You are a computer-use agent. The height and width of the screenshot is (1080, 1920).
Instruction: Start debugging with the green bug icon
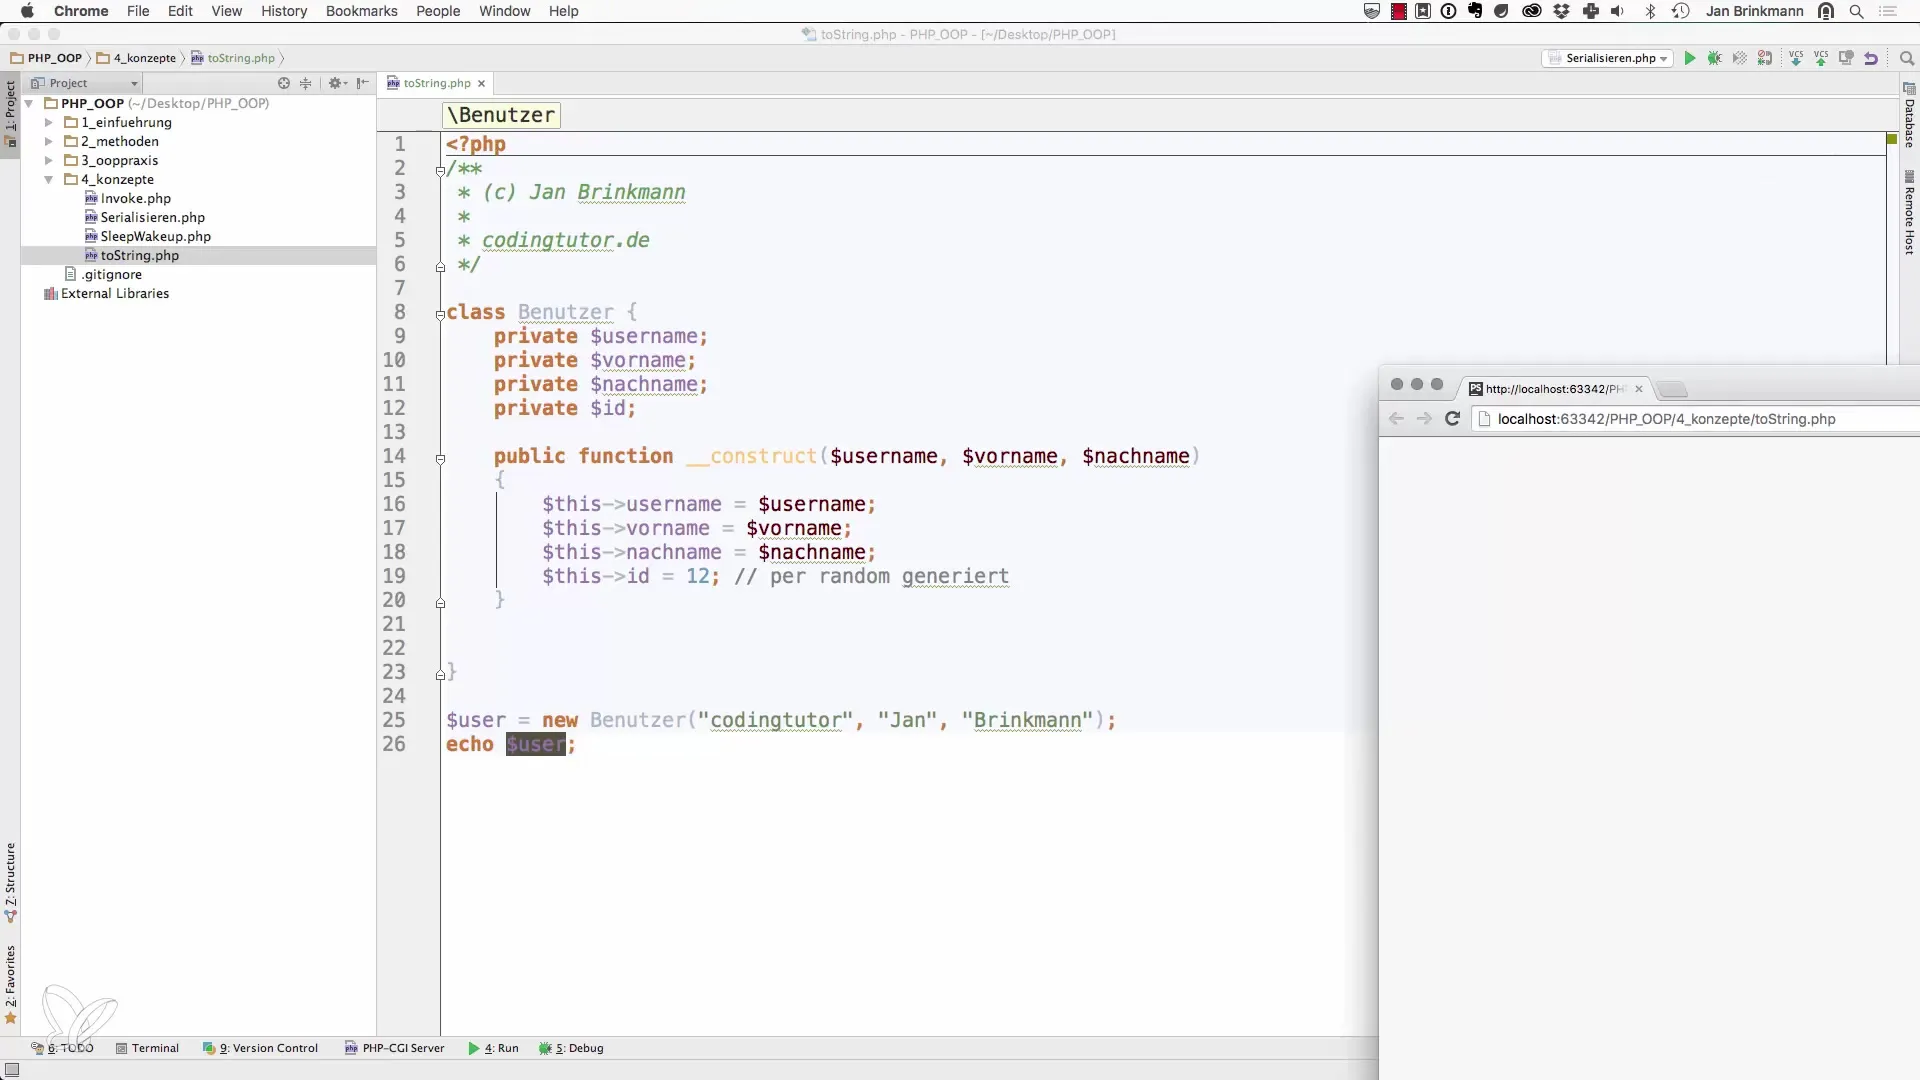(x=1714, y=58)
